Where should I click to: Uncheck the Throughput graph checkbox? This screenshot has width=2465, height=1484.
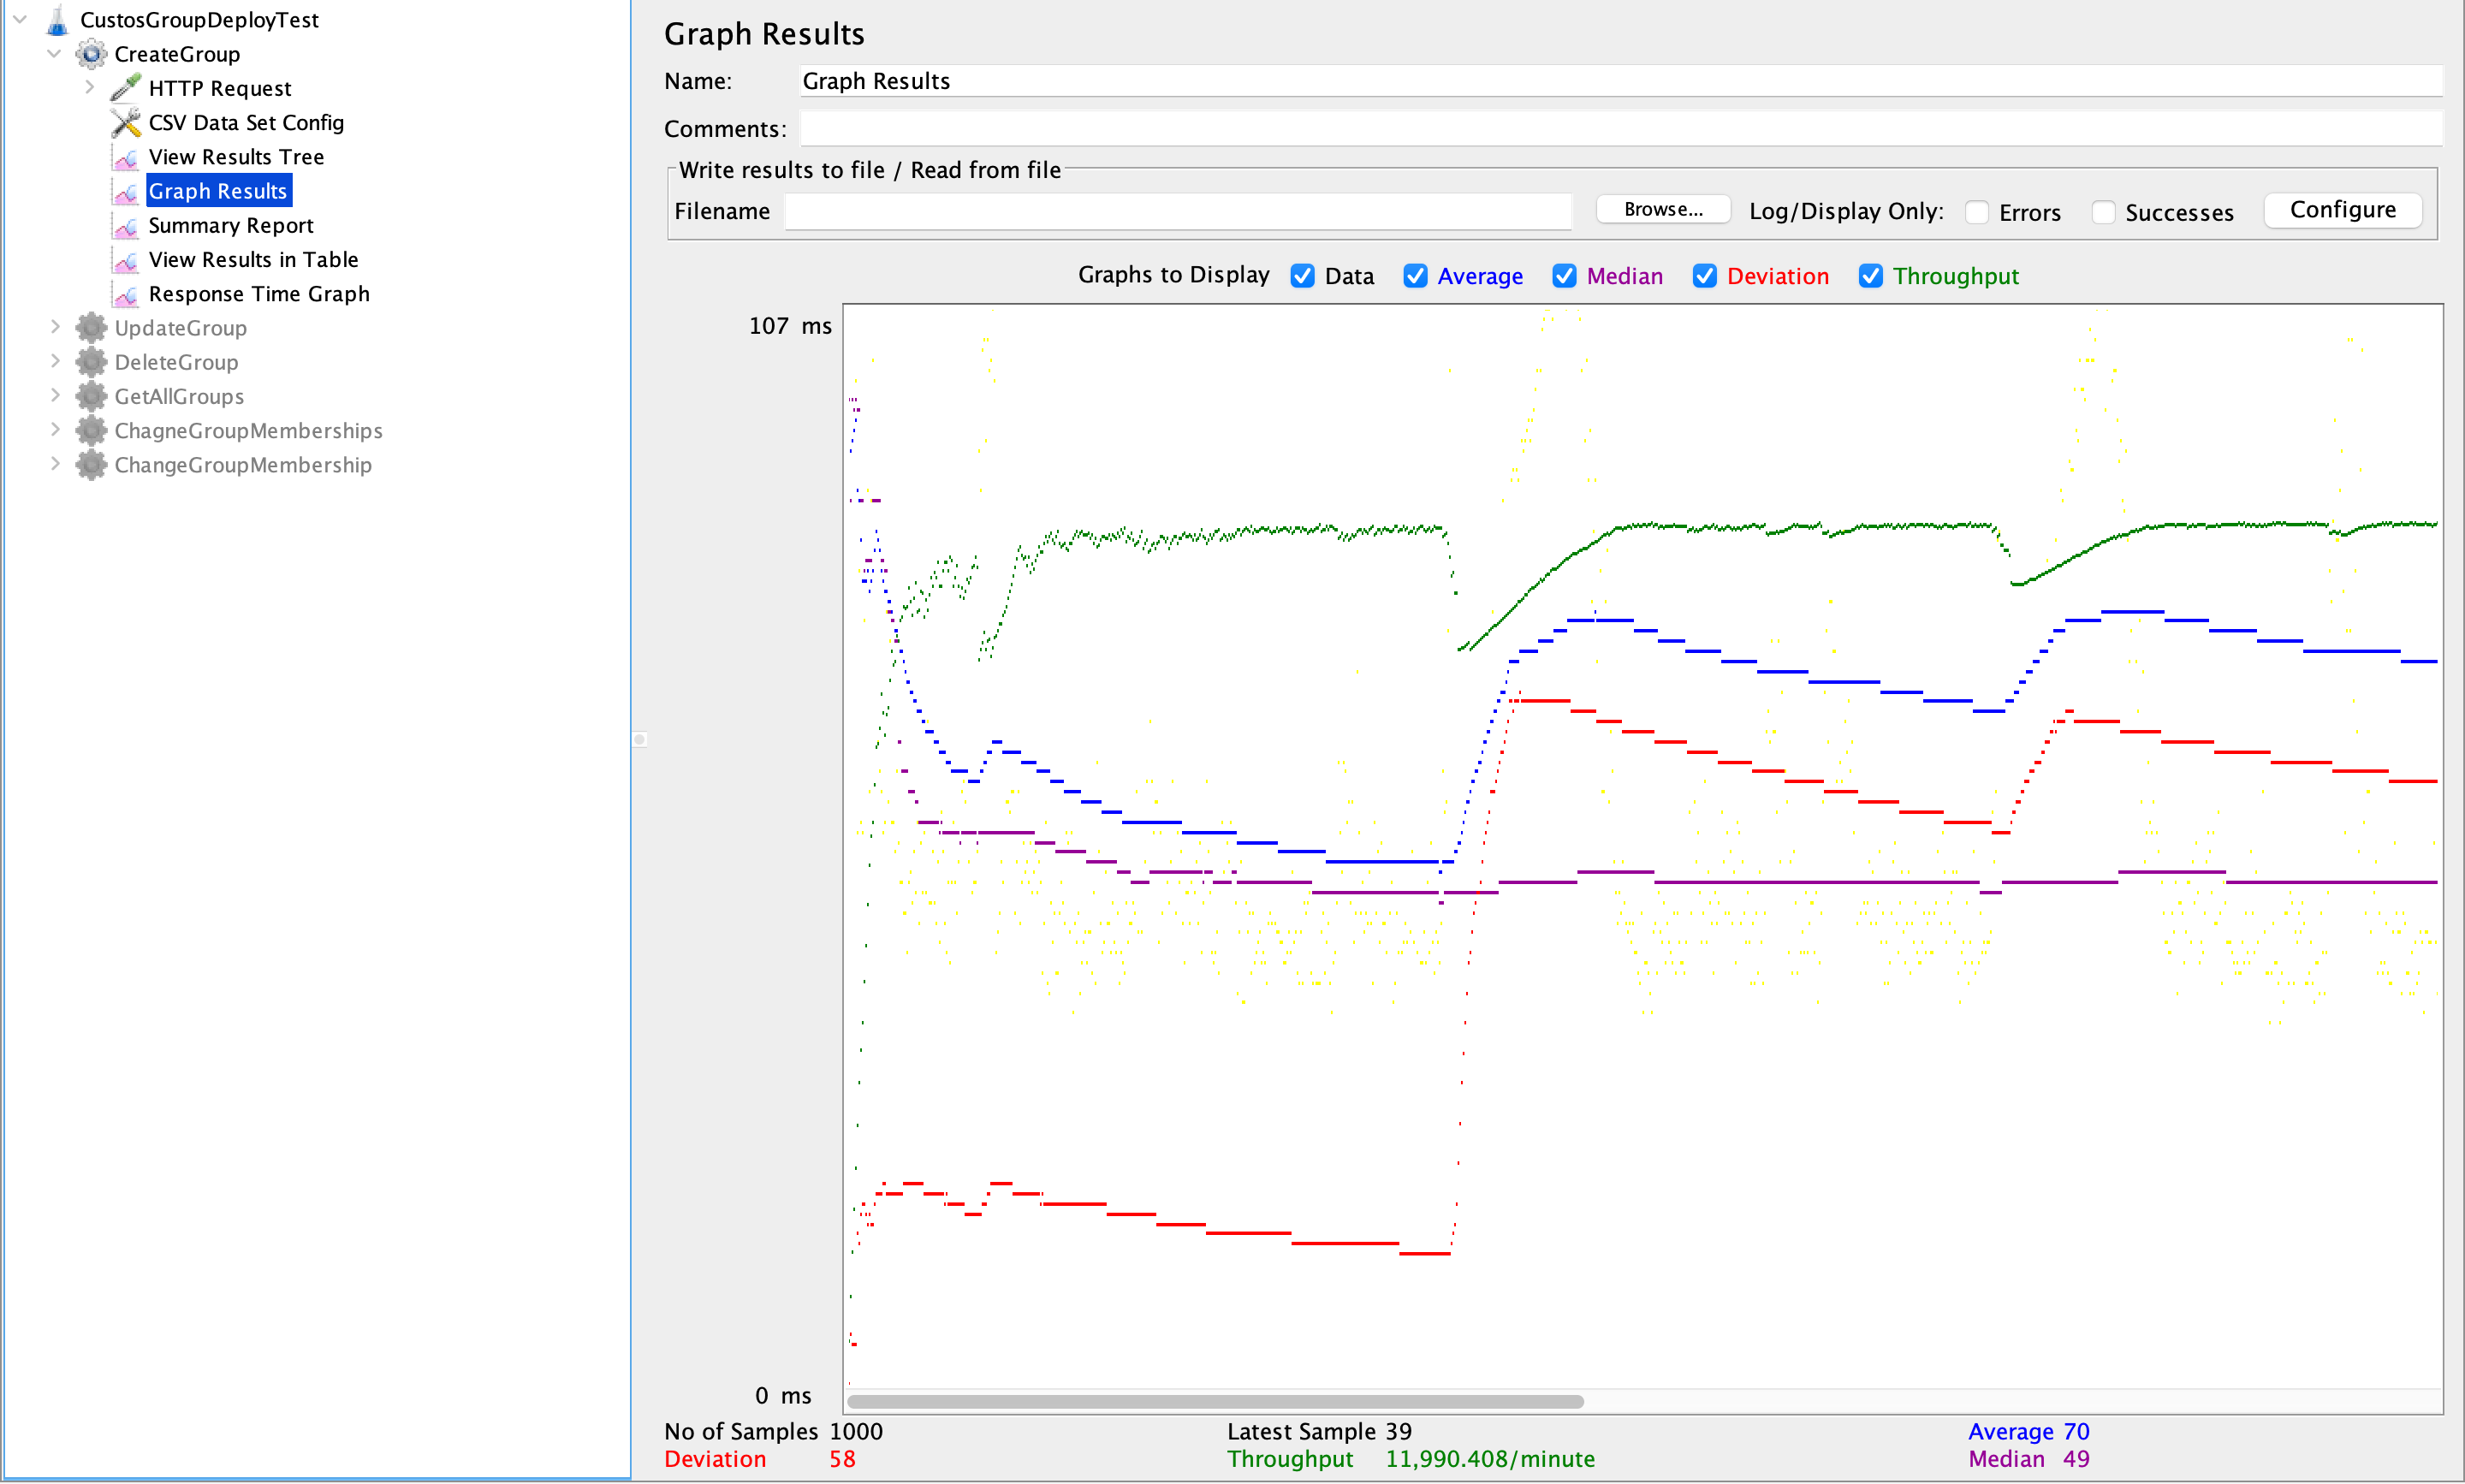1870,276
